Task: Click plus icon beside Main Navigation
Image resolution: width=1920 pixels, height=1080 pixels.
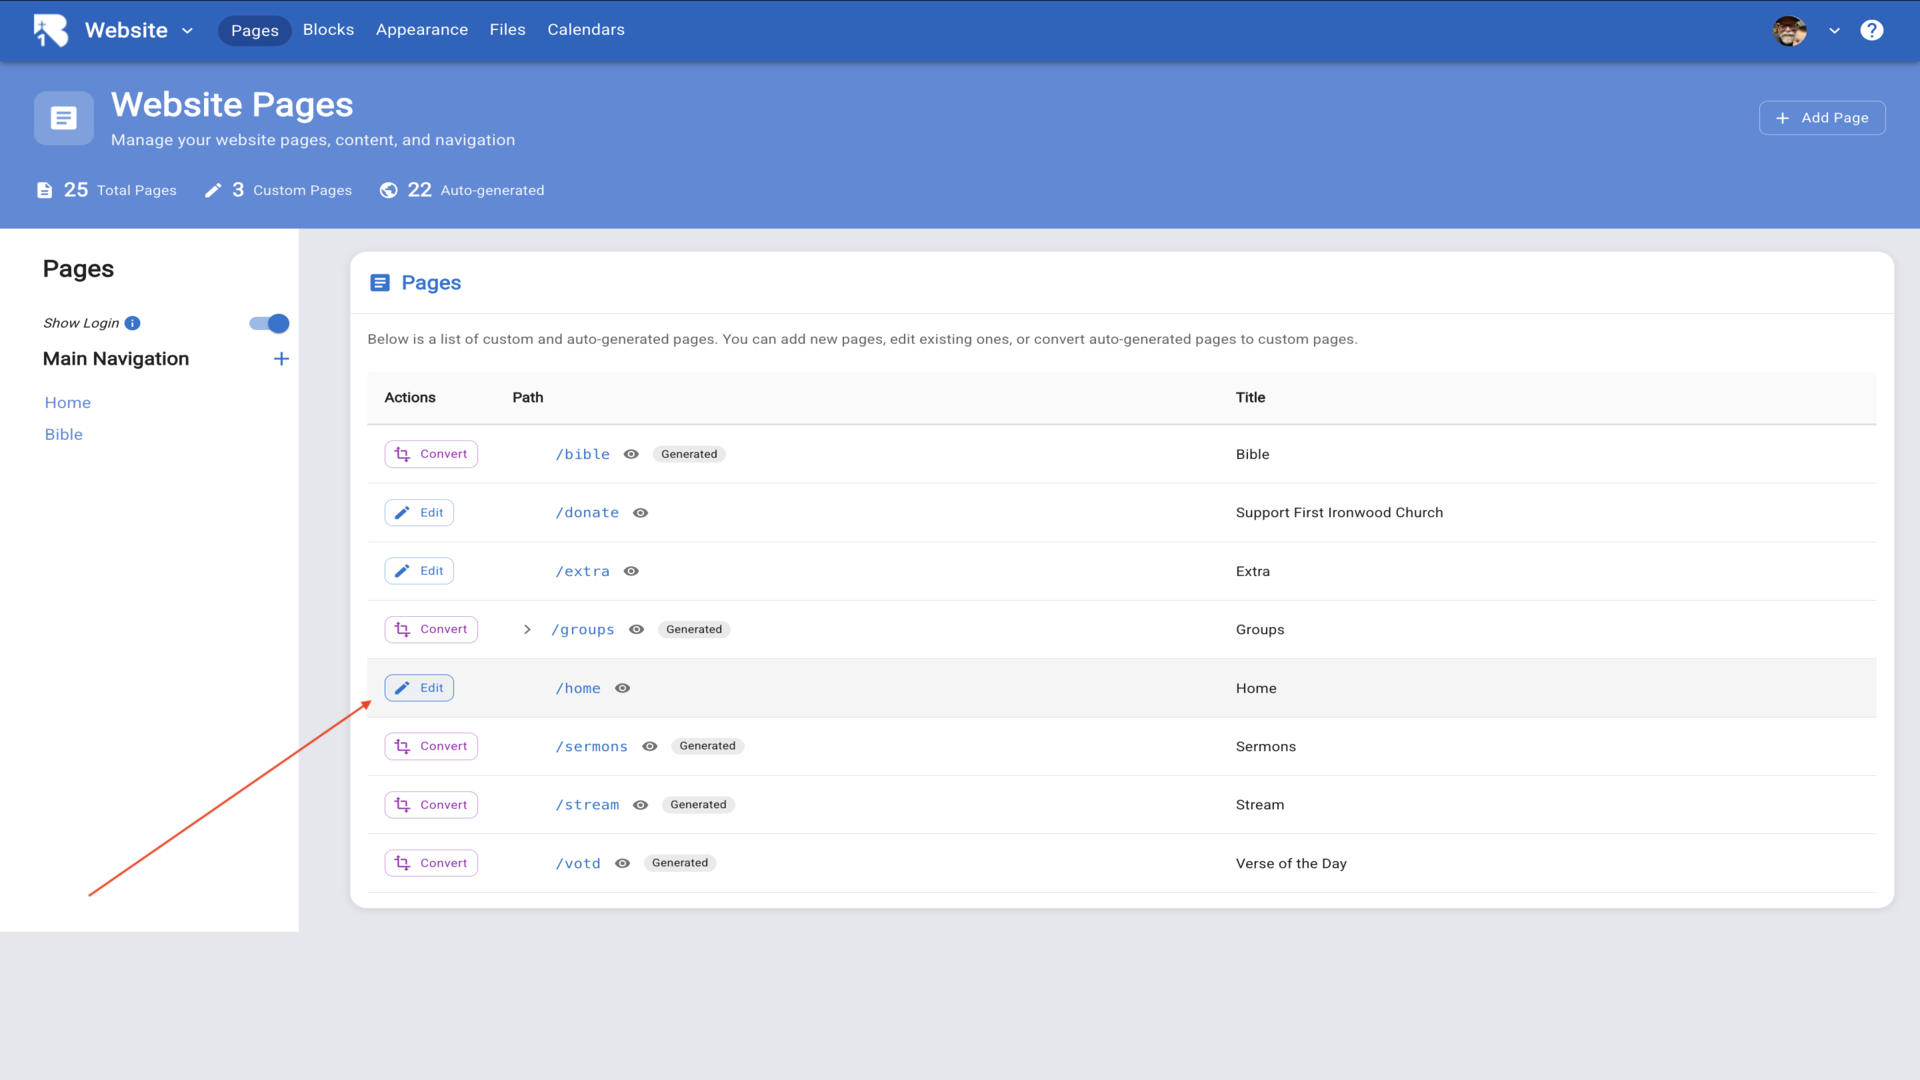Action: 281,359
